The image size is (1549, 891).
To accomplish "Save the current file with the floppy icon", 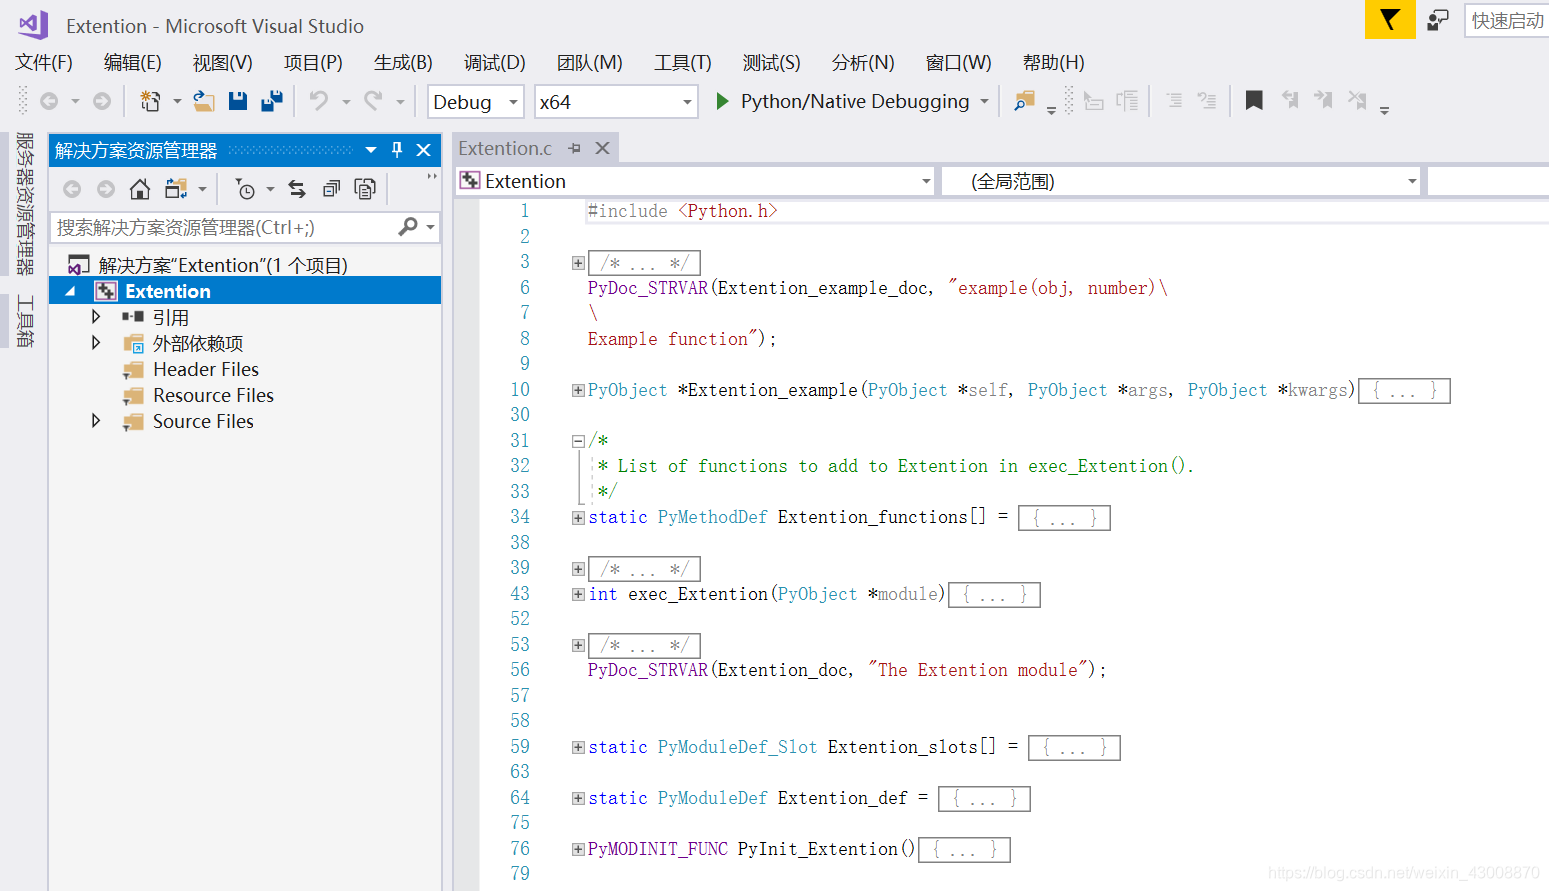I will 238,101.
